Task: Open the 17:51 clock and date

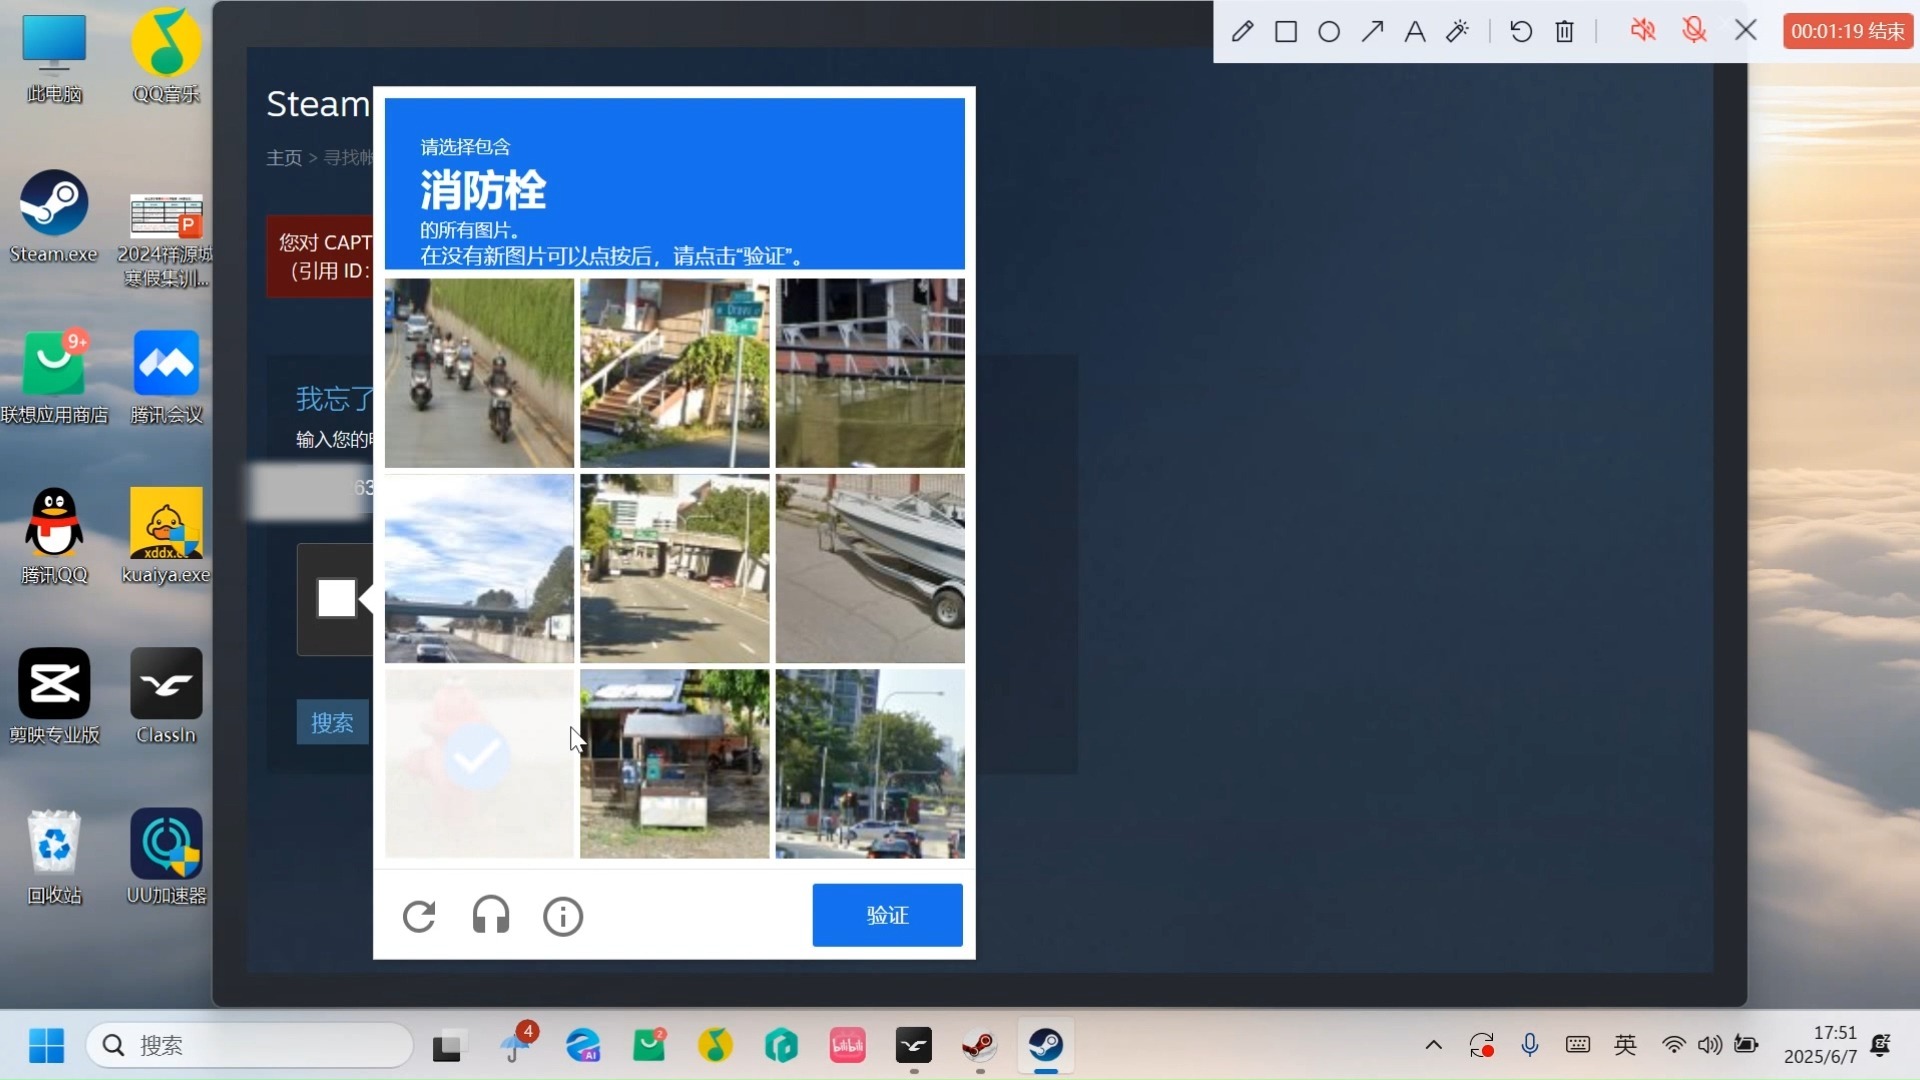Action: tap(1820, 1045)
